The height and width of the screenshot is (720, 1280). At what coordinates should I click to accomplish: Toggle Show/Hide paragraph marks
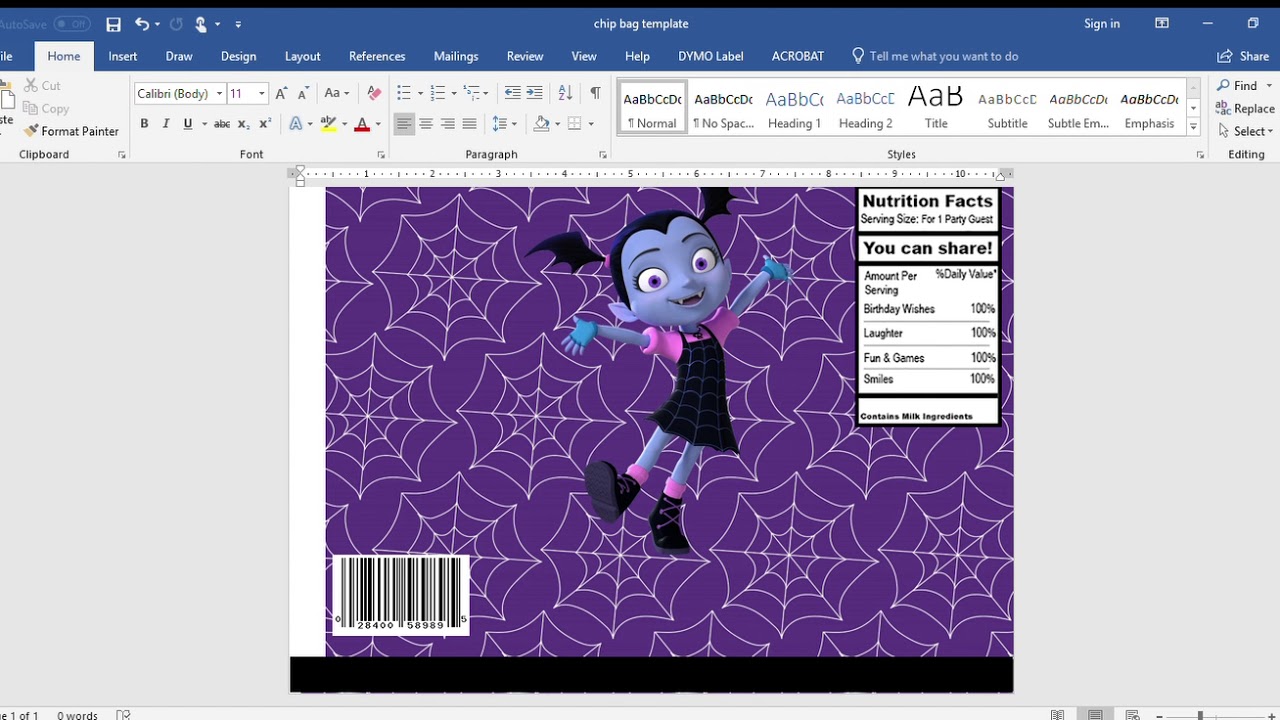click(x=595, y=93)
